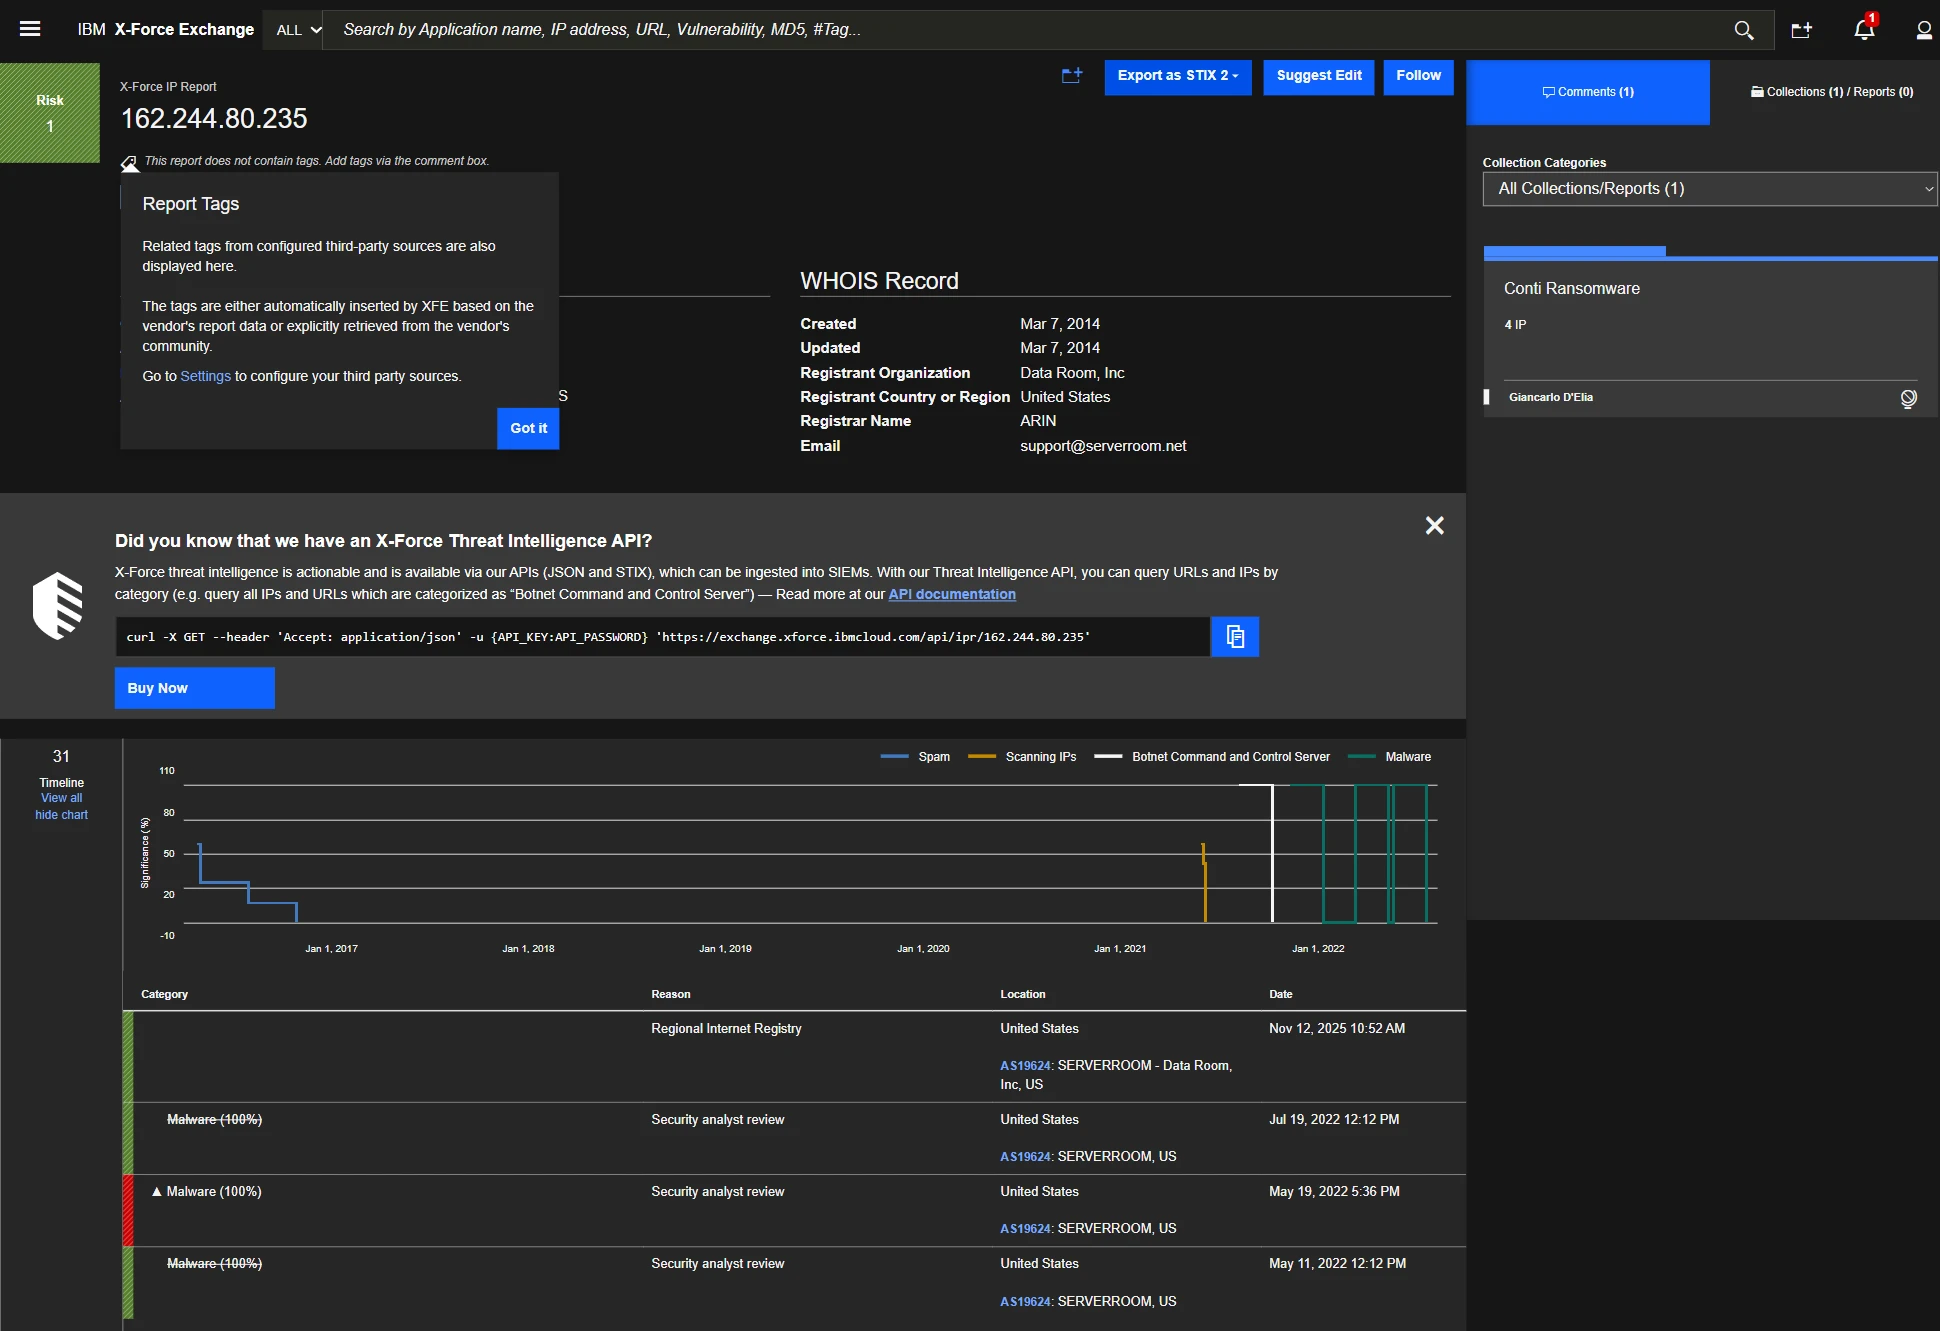Click the struck-through Malware (100%) May 11 entry
Viewport: 1940px width, 1331px height.
[214, 1264]
